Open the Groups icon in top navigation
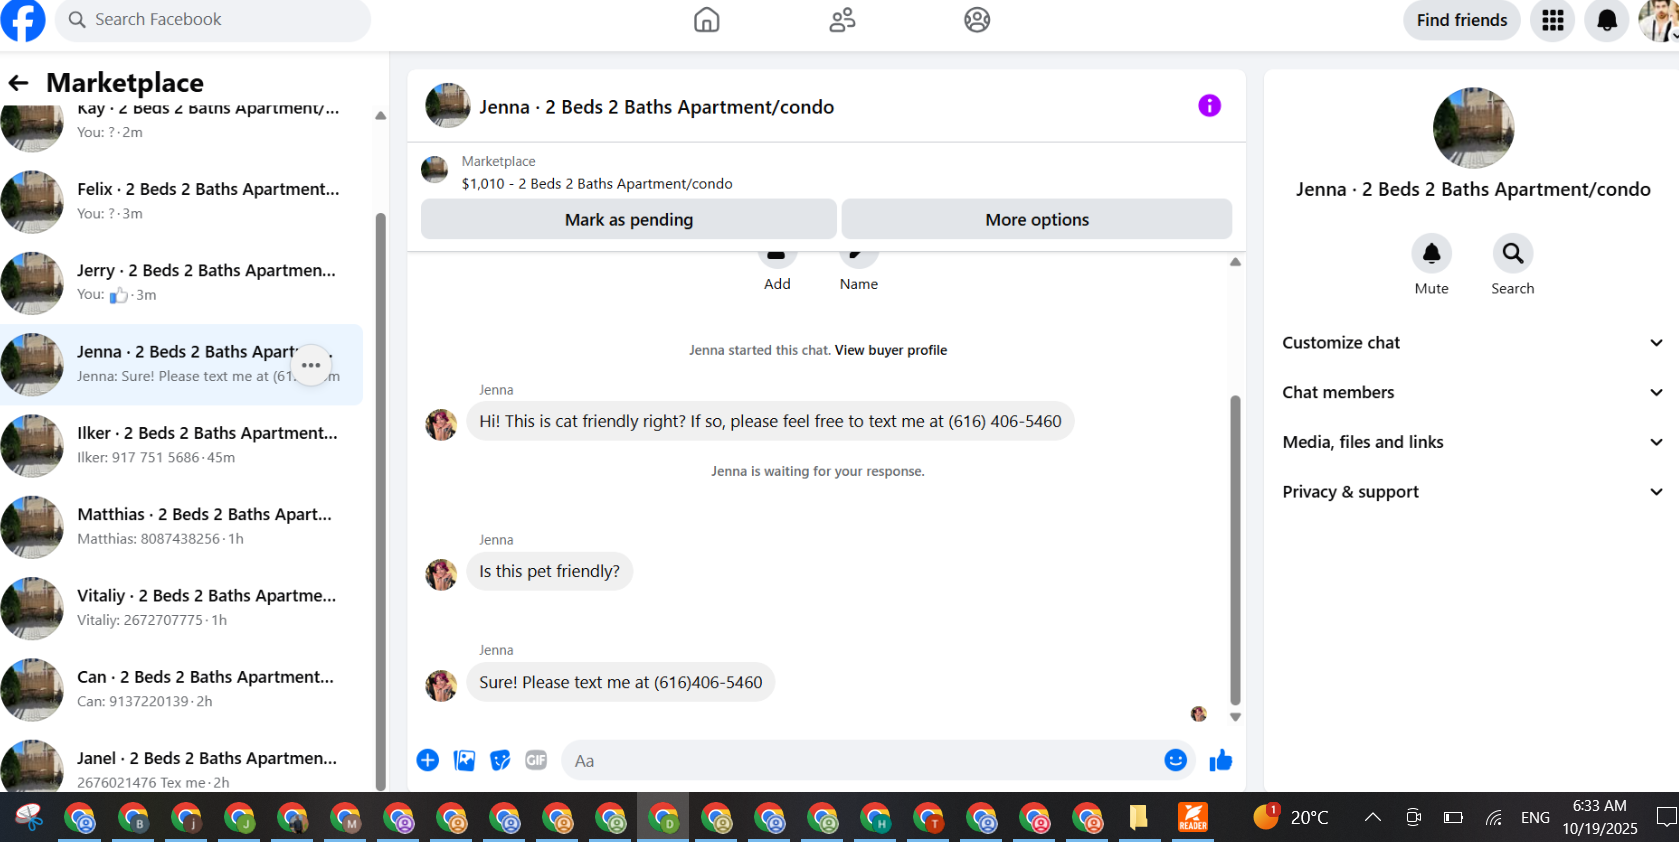 [x=977, y=20]
